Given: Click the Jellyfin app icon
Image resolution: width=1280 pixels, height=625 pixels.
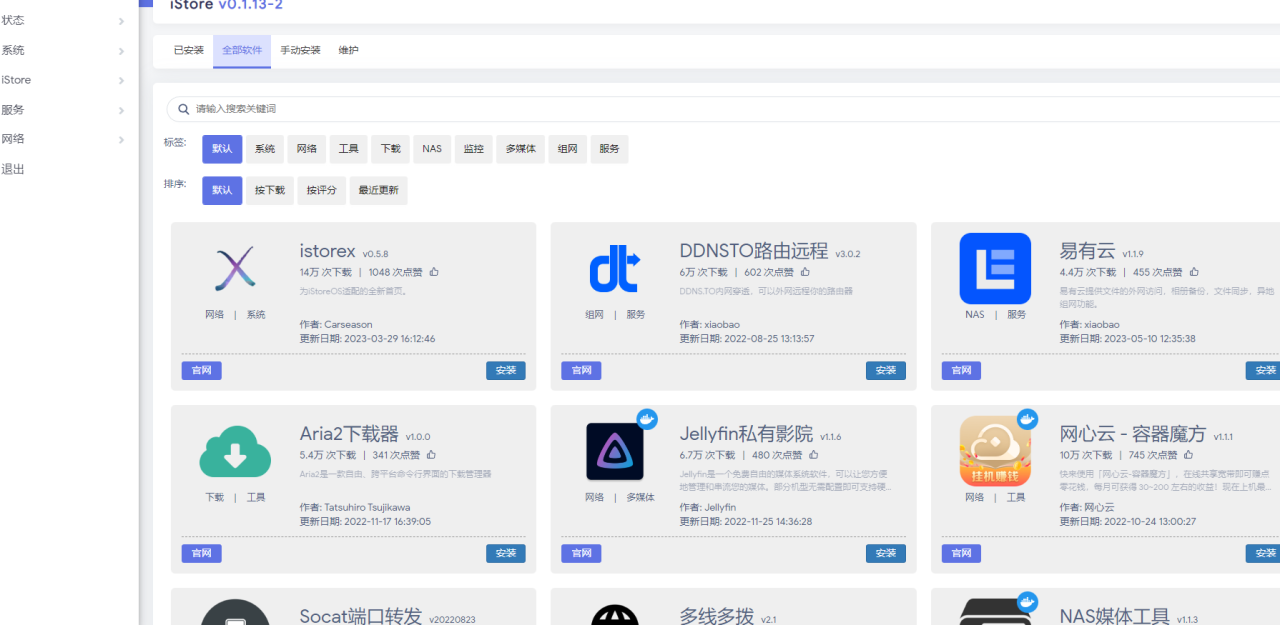Looking at the screenshot, I should (x=615, y=452).
